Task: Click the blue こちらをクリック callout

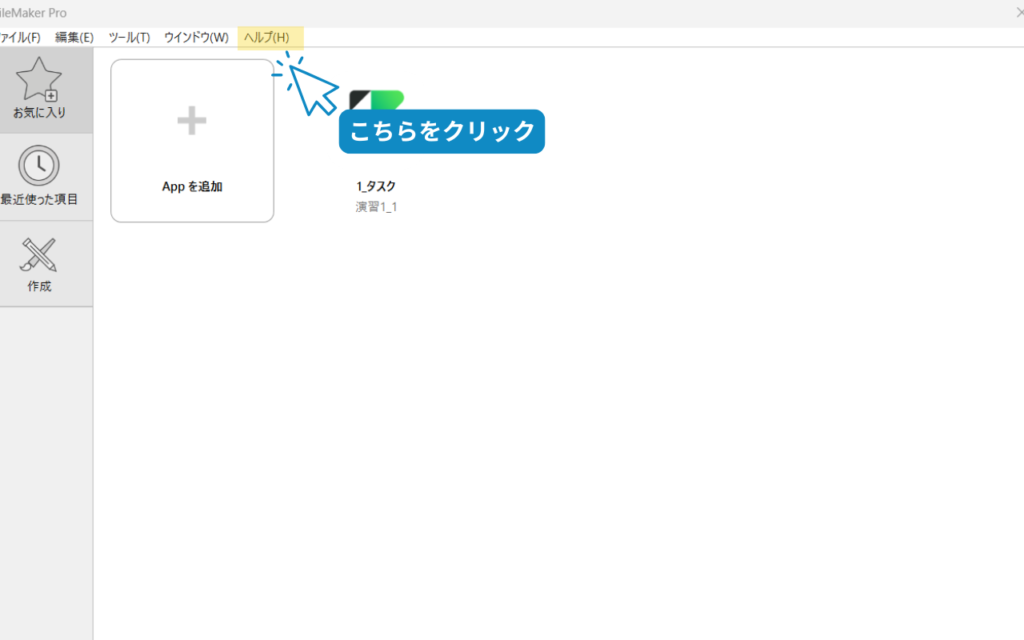Action: (441, 132)
